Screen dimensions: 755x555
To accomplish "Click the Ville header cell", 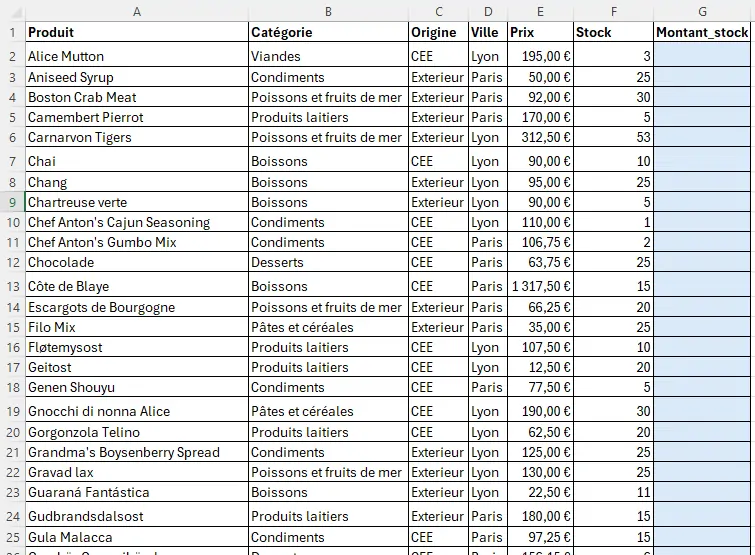I will (x=488, y=32).
